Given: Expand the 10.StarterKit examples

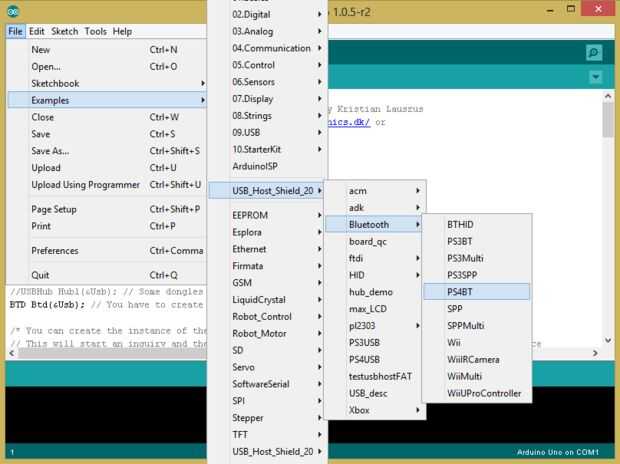Looking at the screenshot, I should coord(267,150).
